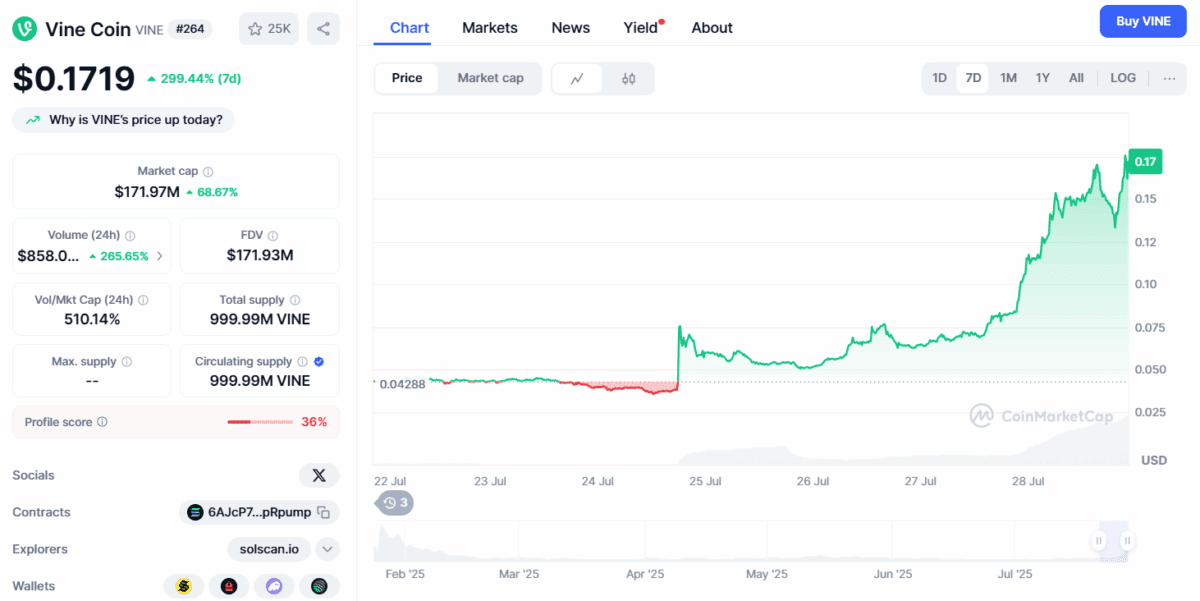Image resolution: width=1200 pixels, height=601 pixels.
Task: Click the $171.97M market cap value
Action: coord(147,192)
